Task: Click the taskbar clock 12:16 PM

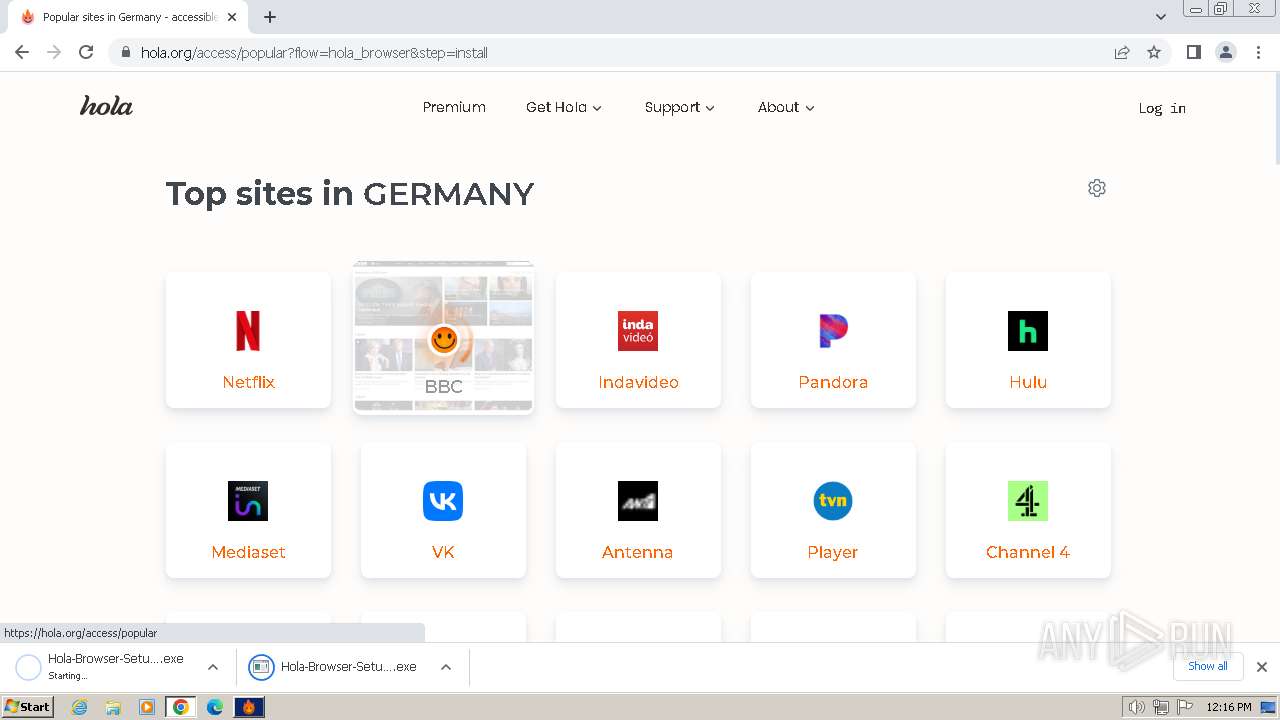Action: coord(1229,707)
